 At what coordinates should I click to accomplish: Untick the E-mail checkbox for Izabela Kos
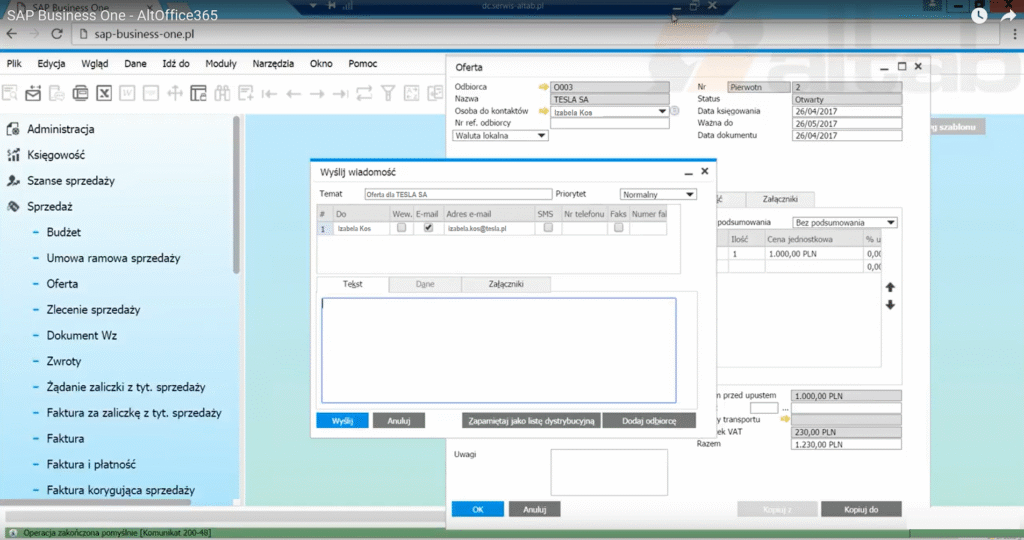(x=428, y=228)
